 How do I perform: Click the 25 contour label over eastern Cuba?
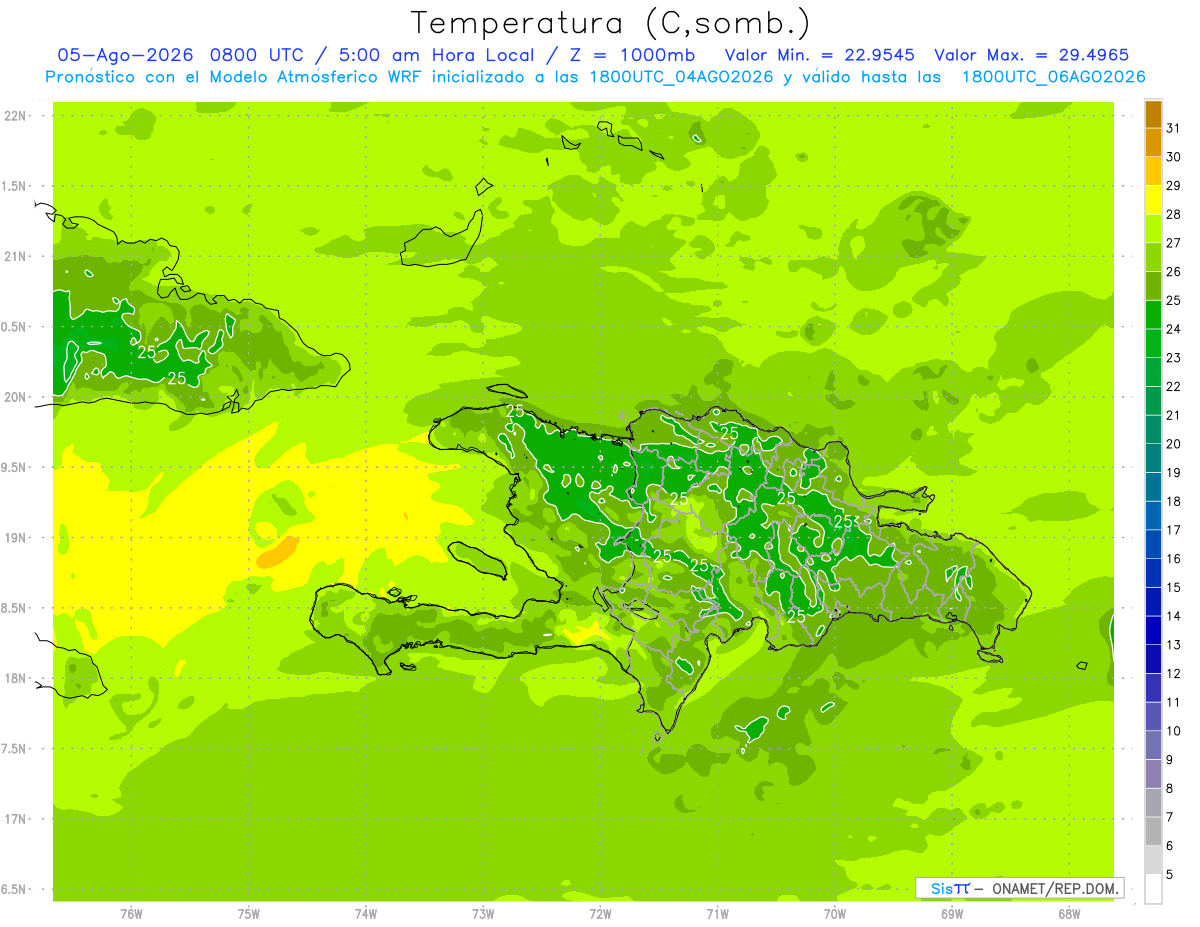click(146, 352)
